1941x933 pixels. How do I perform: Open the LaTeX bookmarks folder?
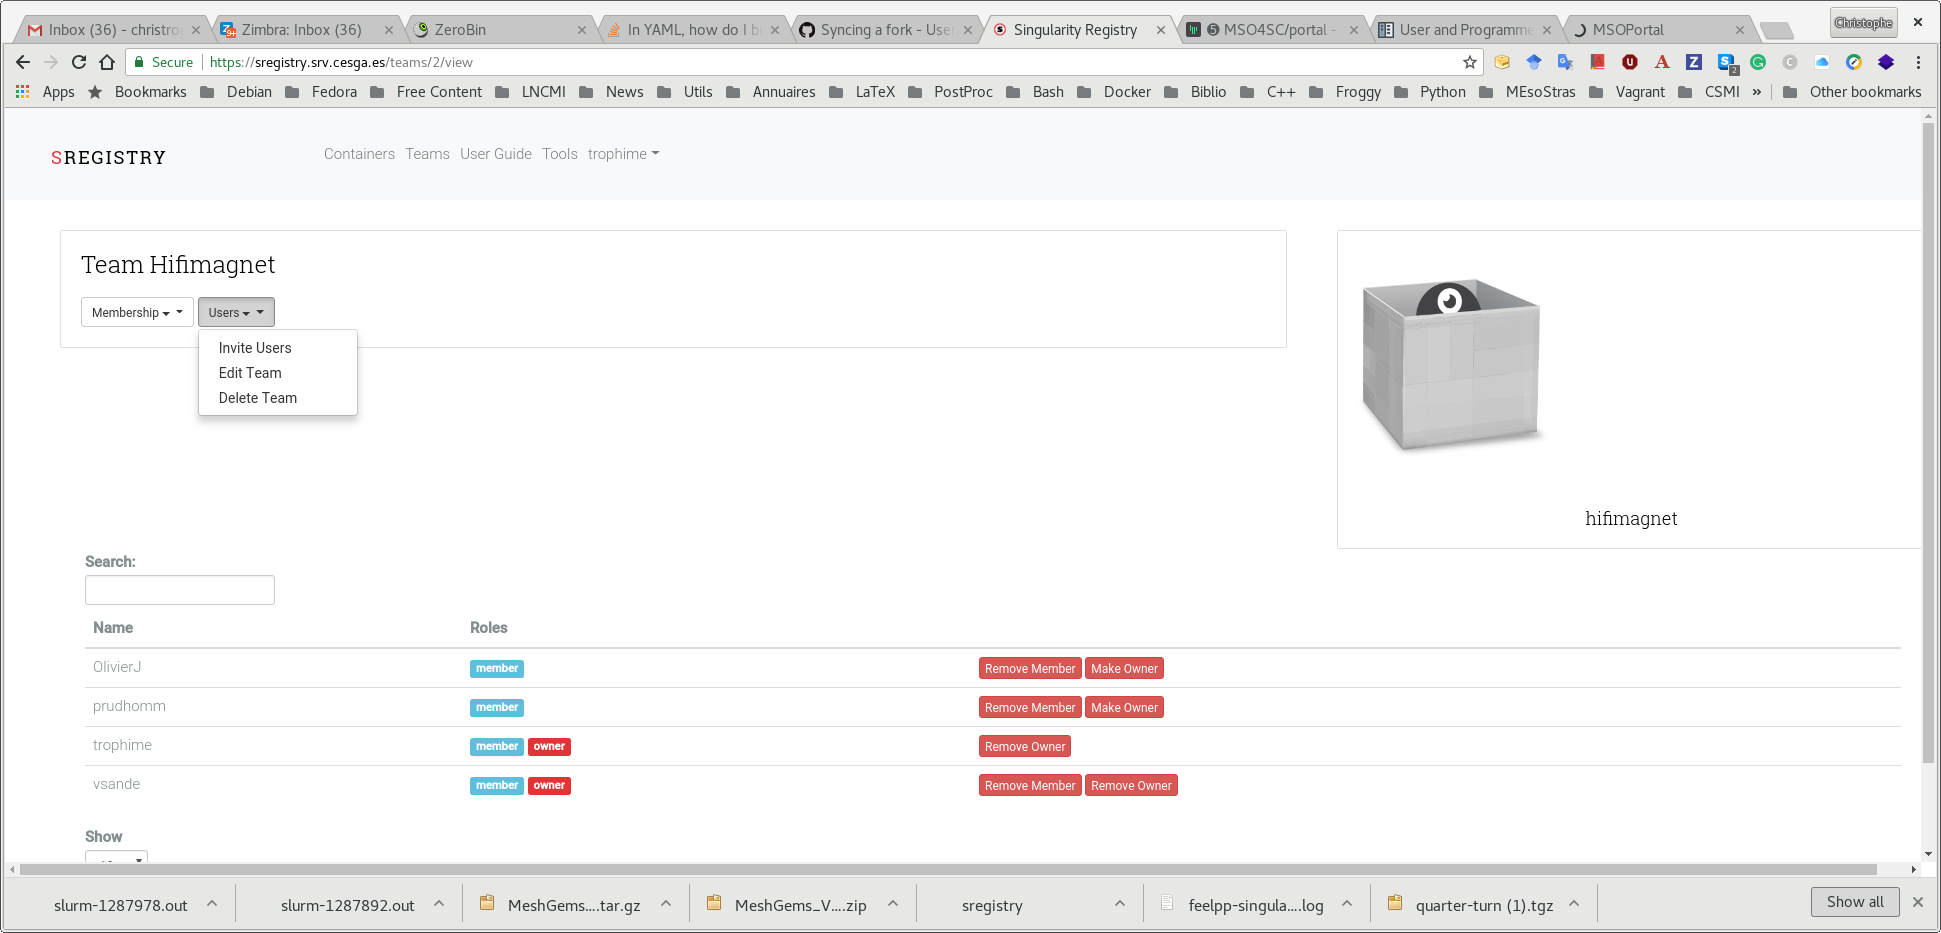[862, 92]
